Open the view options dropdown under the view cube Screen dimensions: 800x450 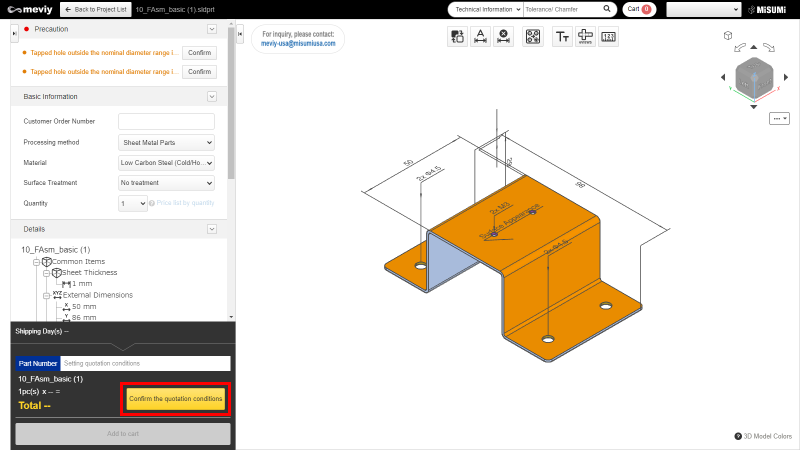coord(779,118)
